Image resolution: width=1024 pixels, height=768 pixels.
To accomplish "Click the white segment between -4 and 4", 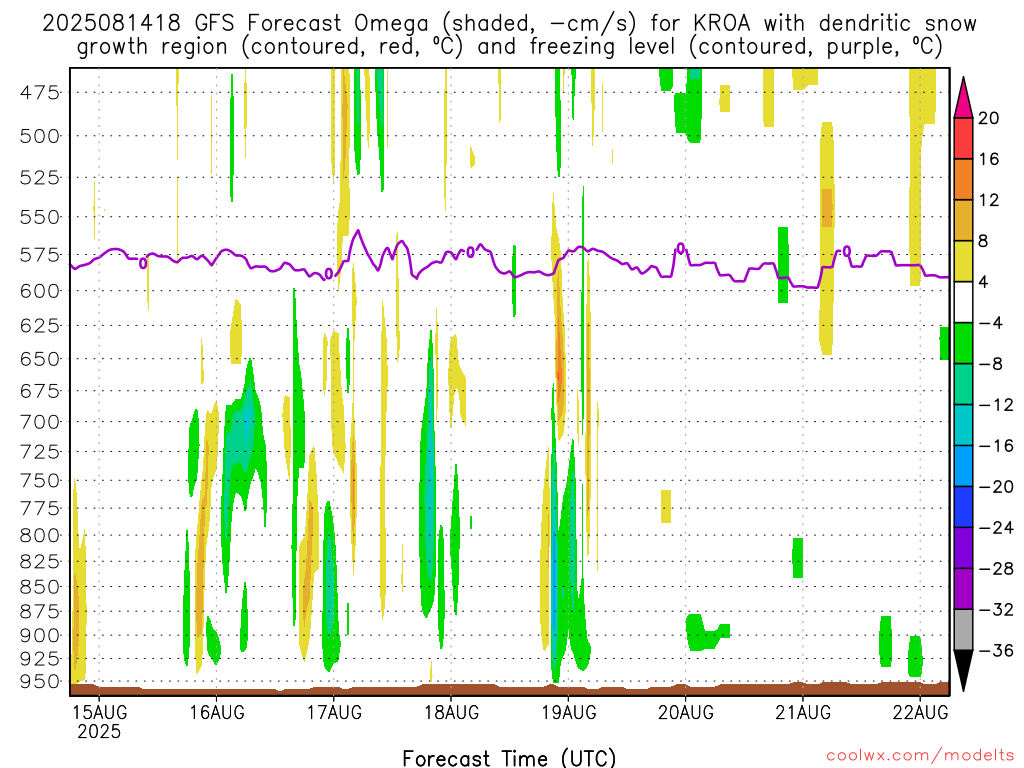I will pyautogui.click(x=963, y=302).
